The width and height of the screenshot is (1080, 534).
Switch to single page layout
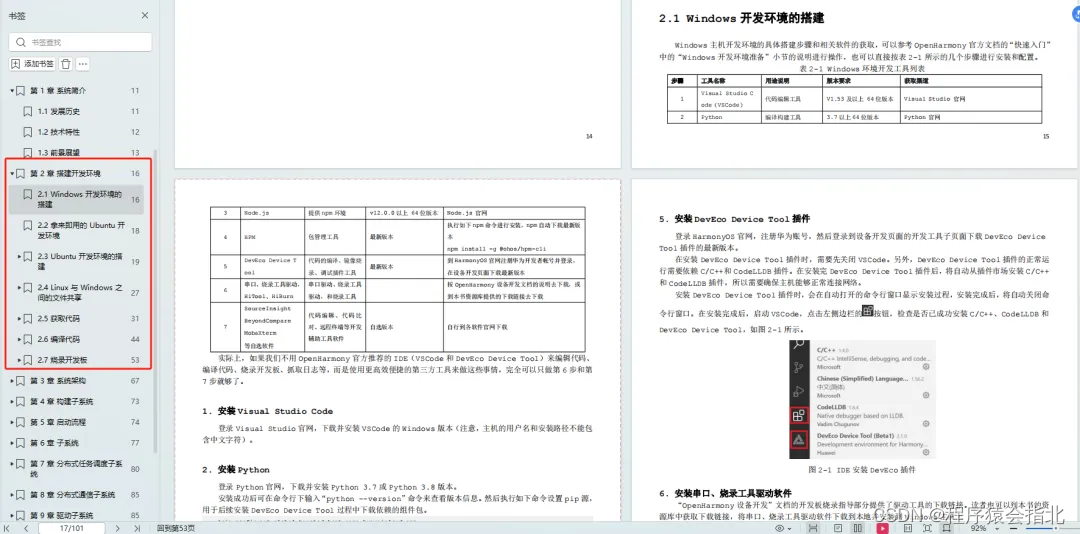[x=837, y=528]
